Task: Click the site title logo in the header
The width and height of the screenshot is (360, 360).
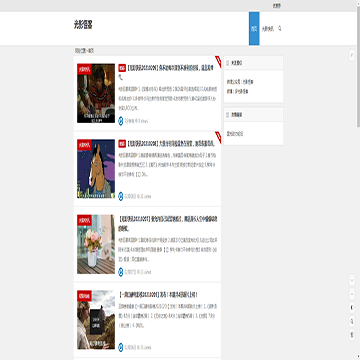Action: point(83,25)
